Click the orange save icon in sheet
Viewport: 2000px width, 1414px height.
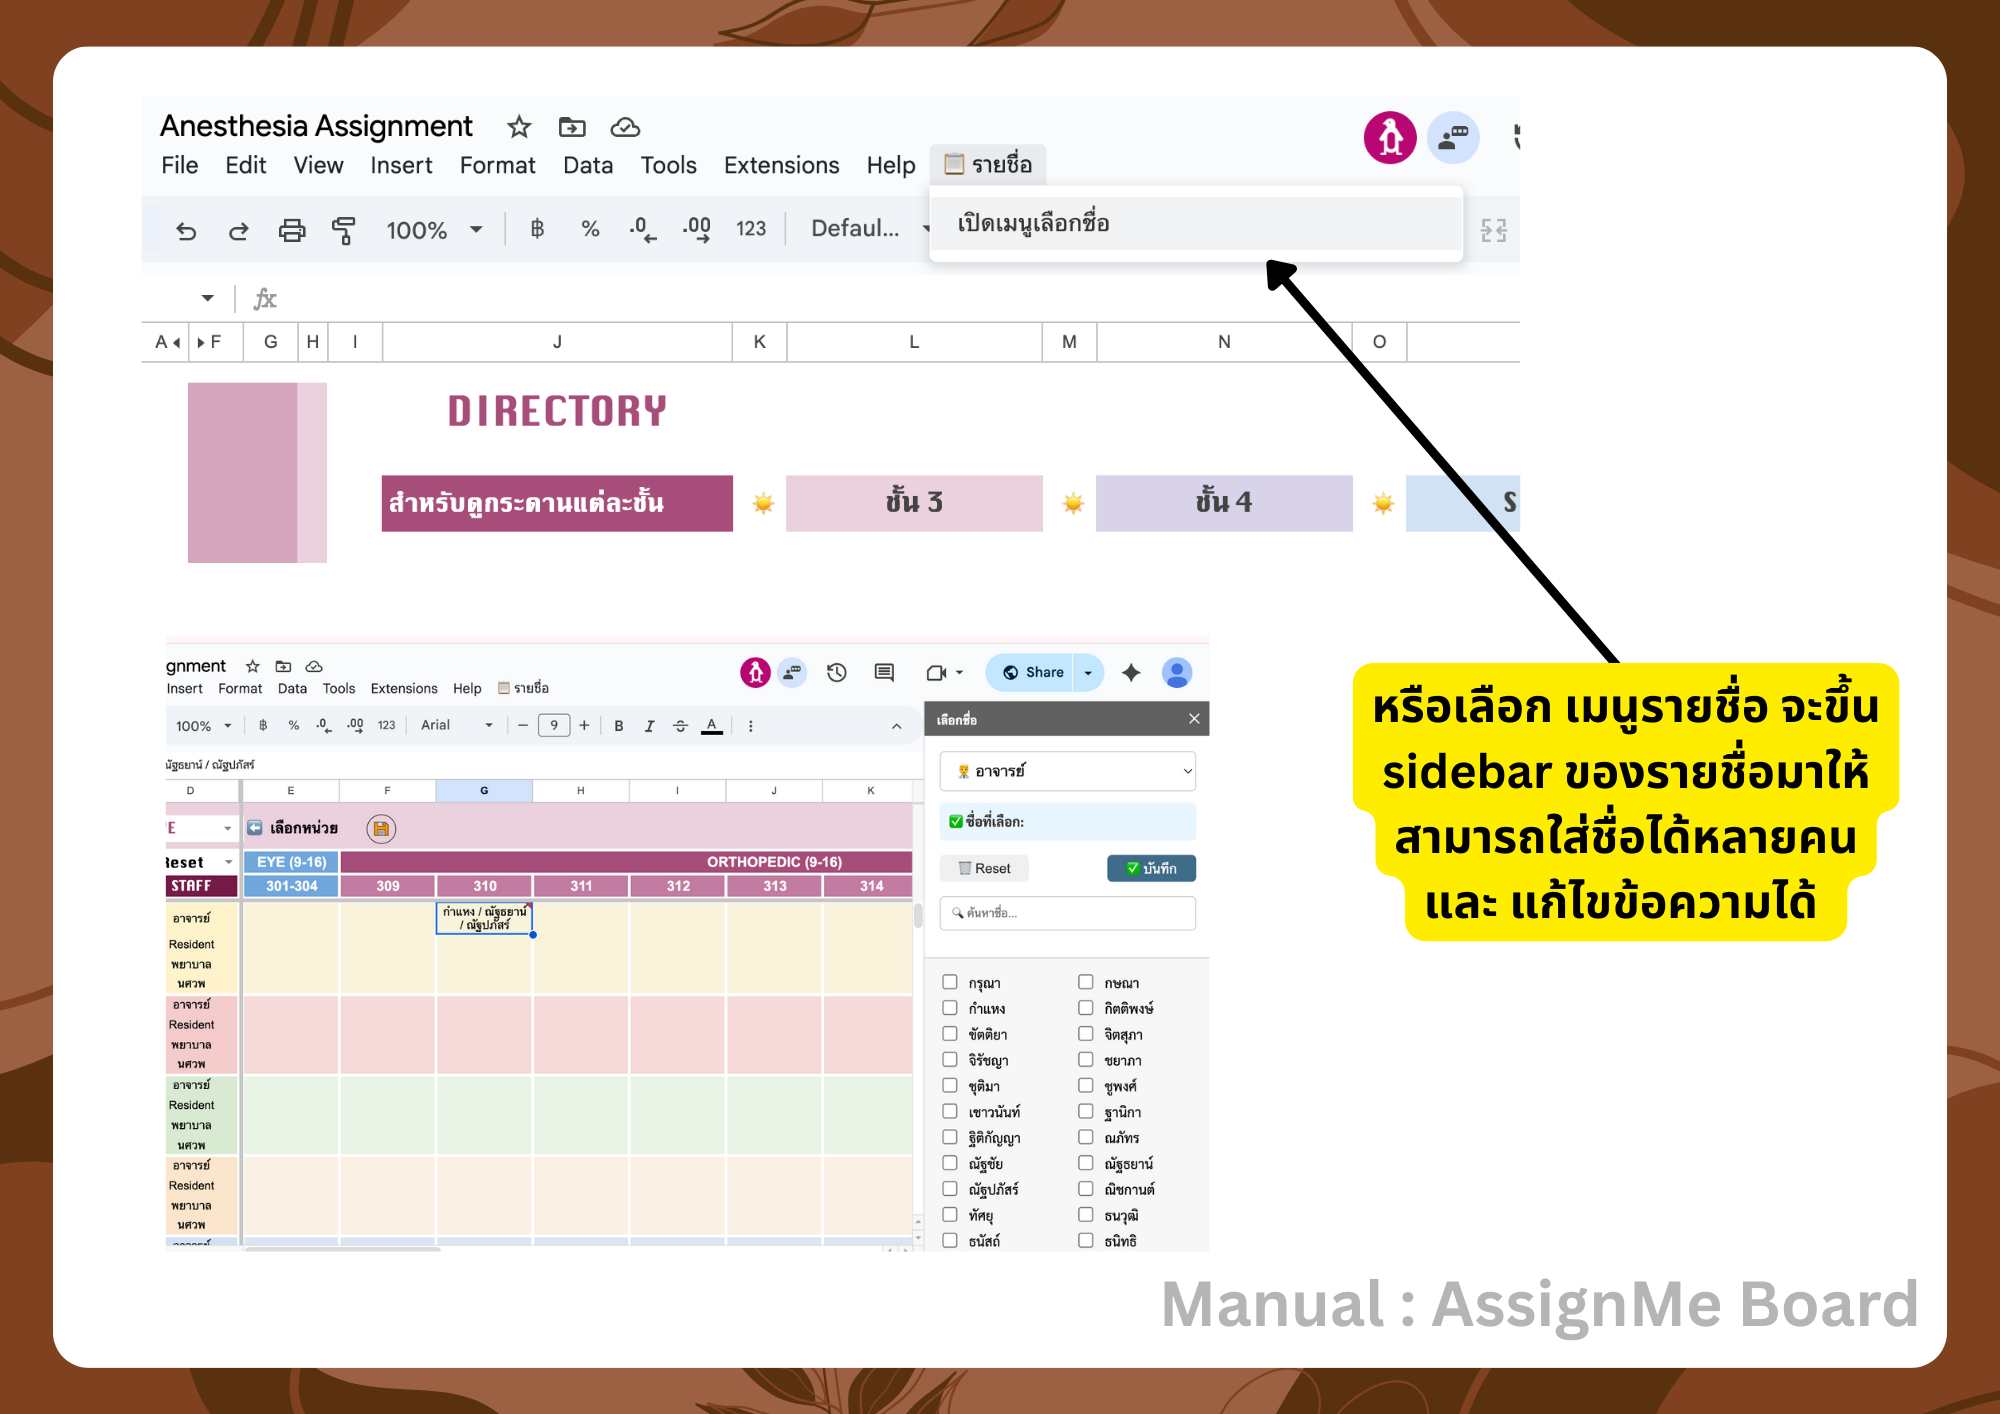coord(381,828)
